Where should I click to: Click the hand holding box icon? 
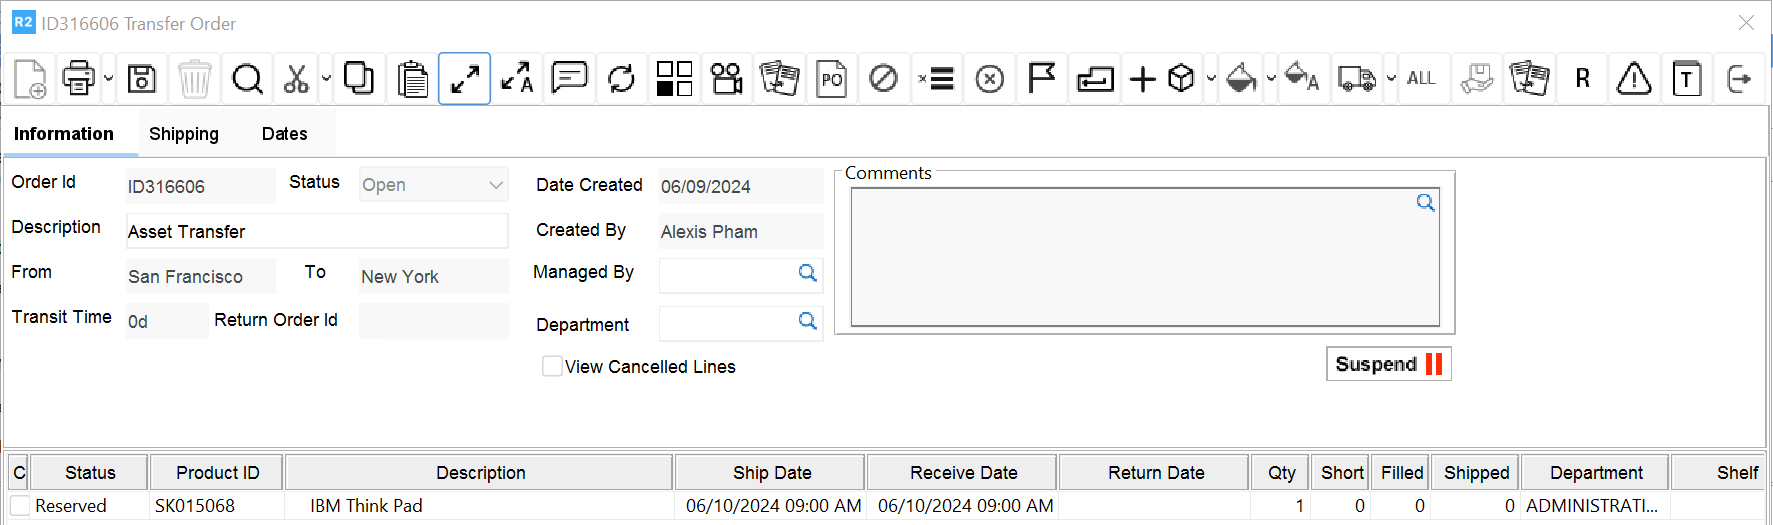pos(1477,78)
